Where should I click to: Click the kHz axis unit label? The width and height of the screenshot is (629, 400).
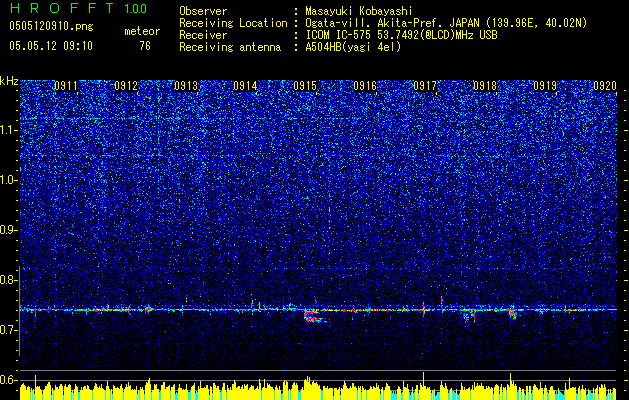point(9,81)
